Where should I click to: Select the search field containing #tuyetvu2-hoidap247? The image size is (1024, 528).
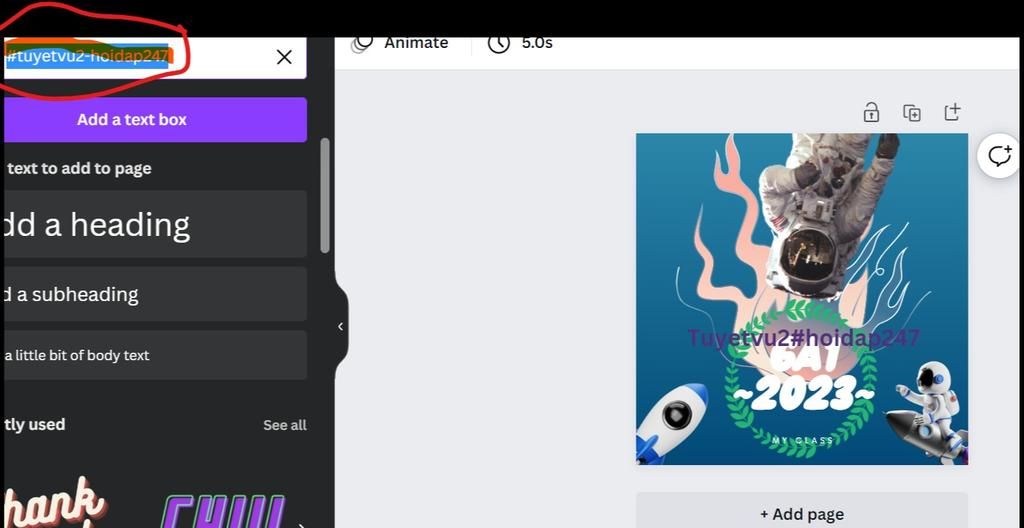point(155,58)
